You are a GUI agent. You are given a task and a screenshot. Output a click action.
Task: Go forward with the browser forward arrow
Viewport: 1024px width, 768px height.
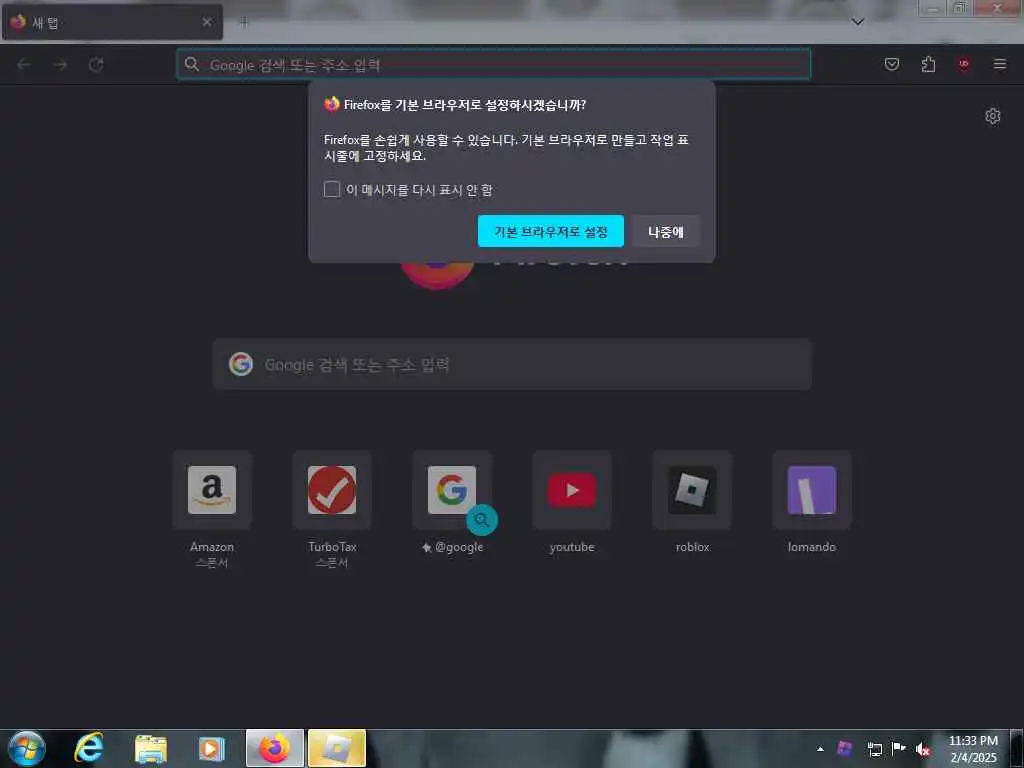click(x=60, y=64)
